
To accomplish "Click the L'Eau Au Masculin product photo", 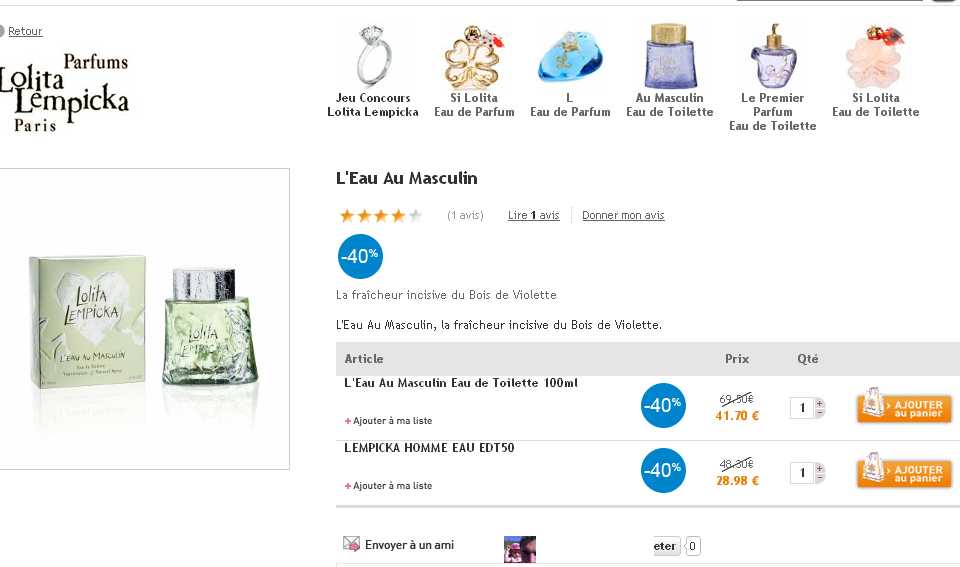I will coord(143,320).
